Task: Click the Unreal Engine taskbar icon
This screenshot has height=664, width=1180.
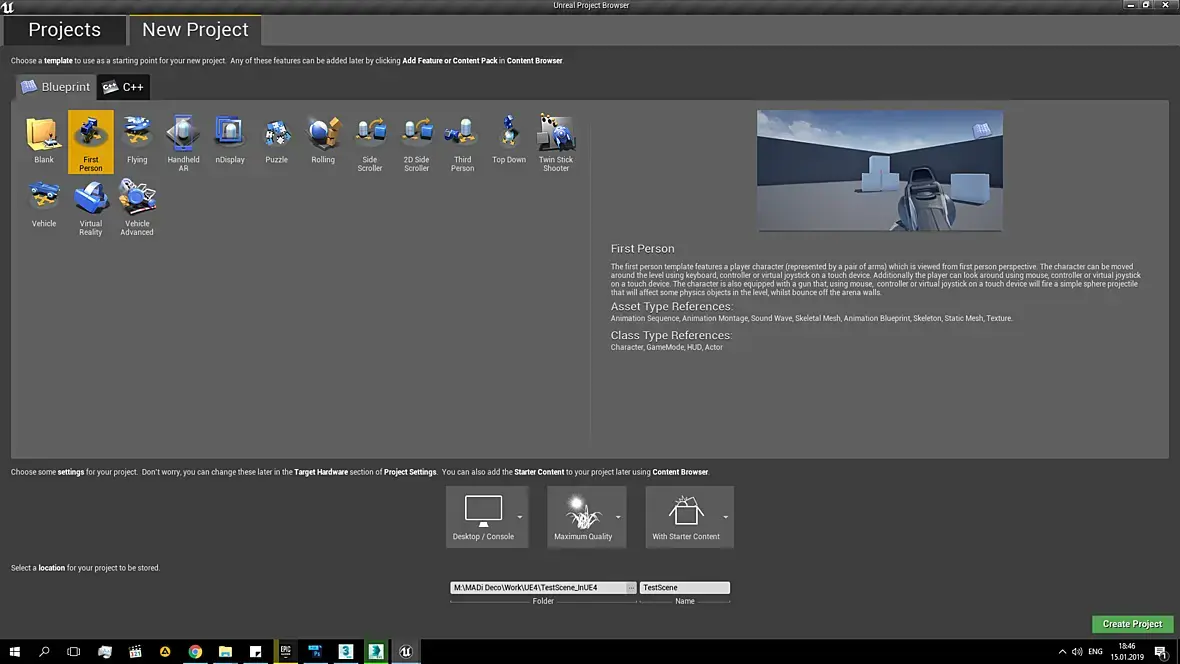Action: tap(406, 651)
